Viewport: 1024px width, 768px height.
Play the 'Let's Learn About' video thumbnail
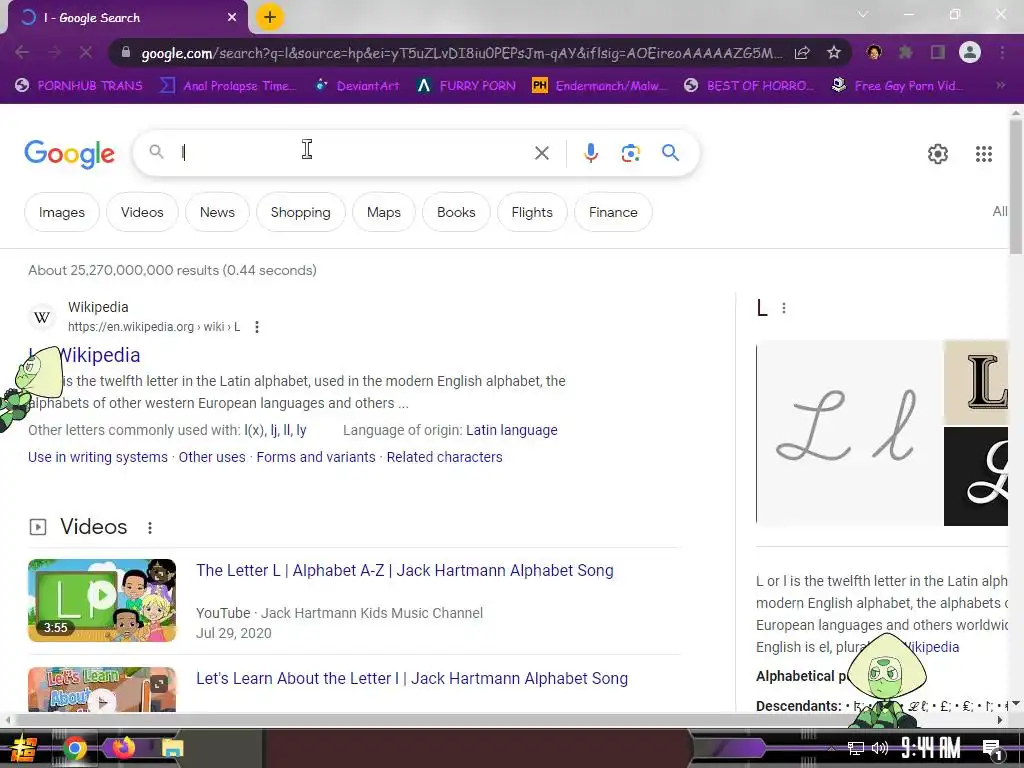tap(102, 690)
